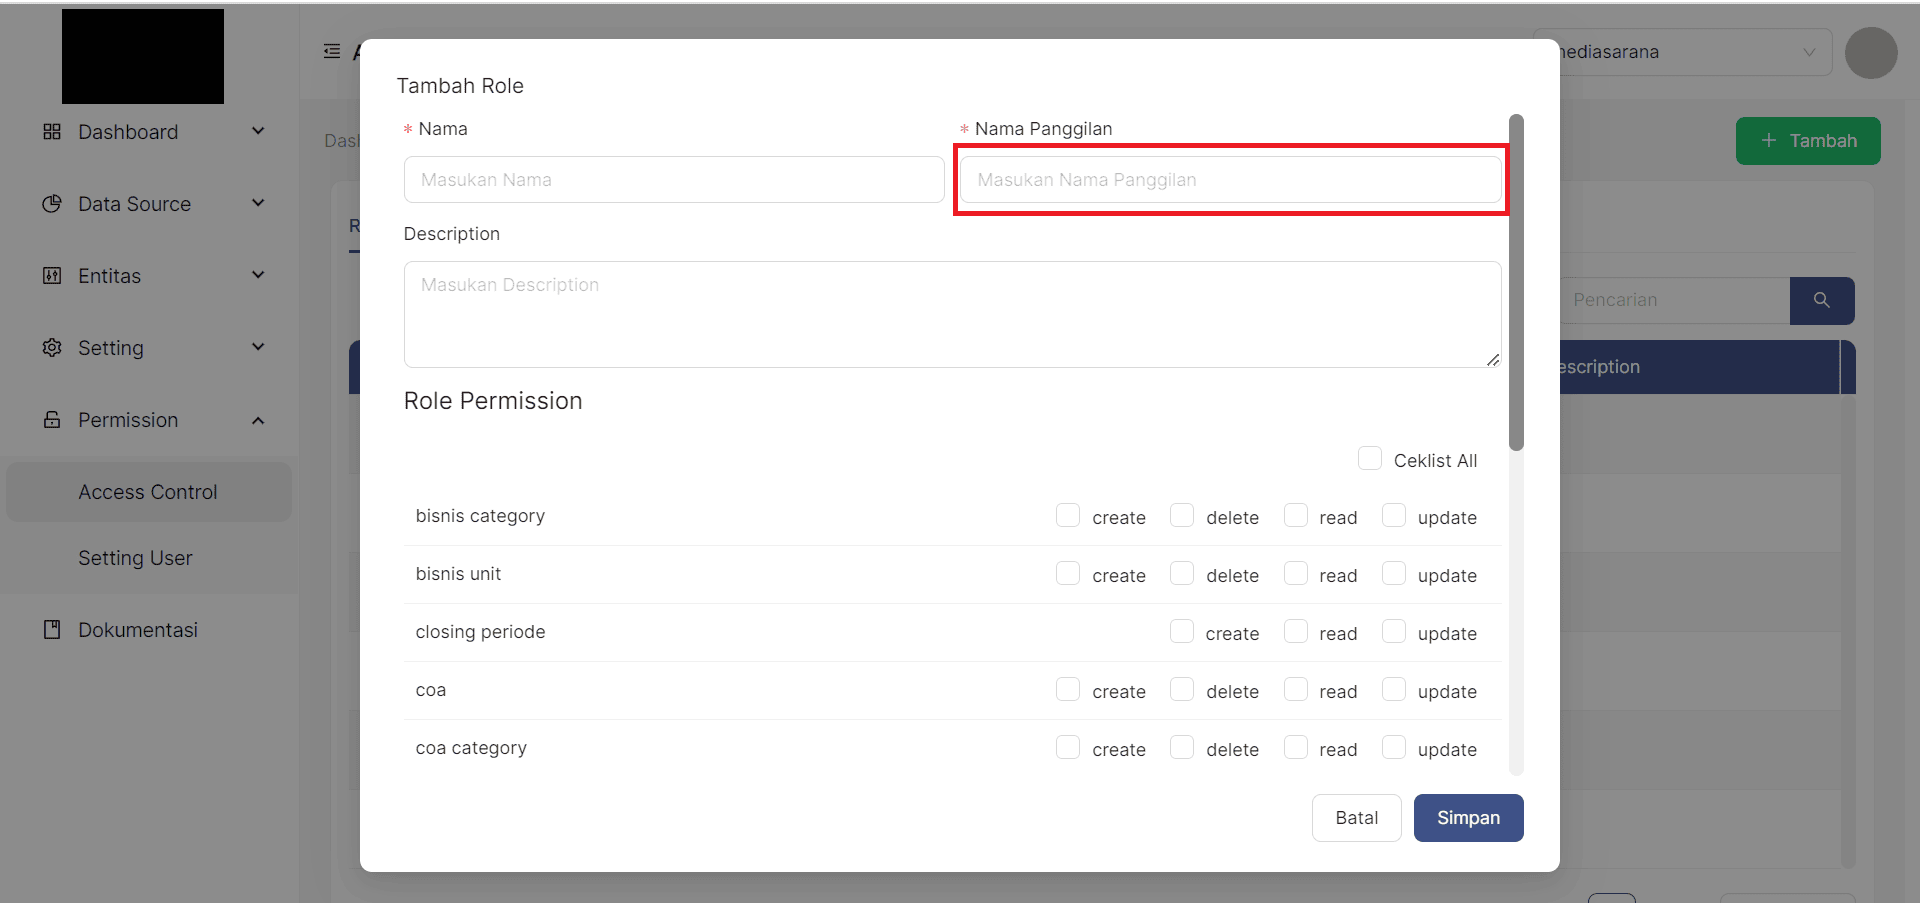Open Setting User menu item
Viewport: 1920px width, 903px height.
pyautogui.click(x=135, y=558)
